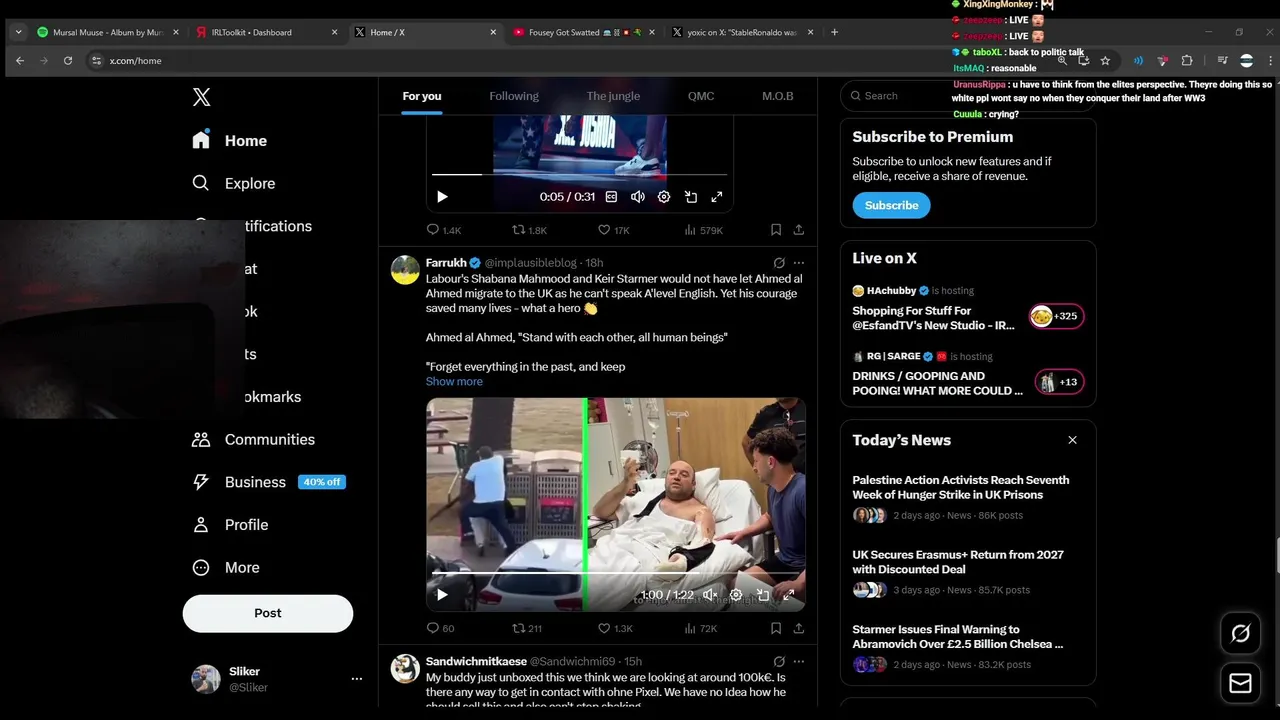This screenshot has width=1280, height=720.
Task: Switch to the Following tab
Action: pyautogui.click(x=514, y=96)
